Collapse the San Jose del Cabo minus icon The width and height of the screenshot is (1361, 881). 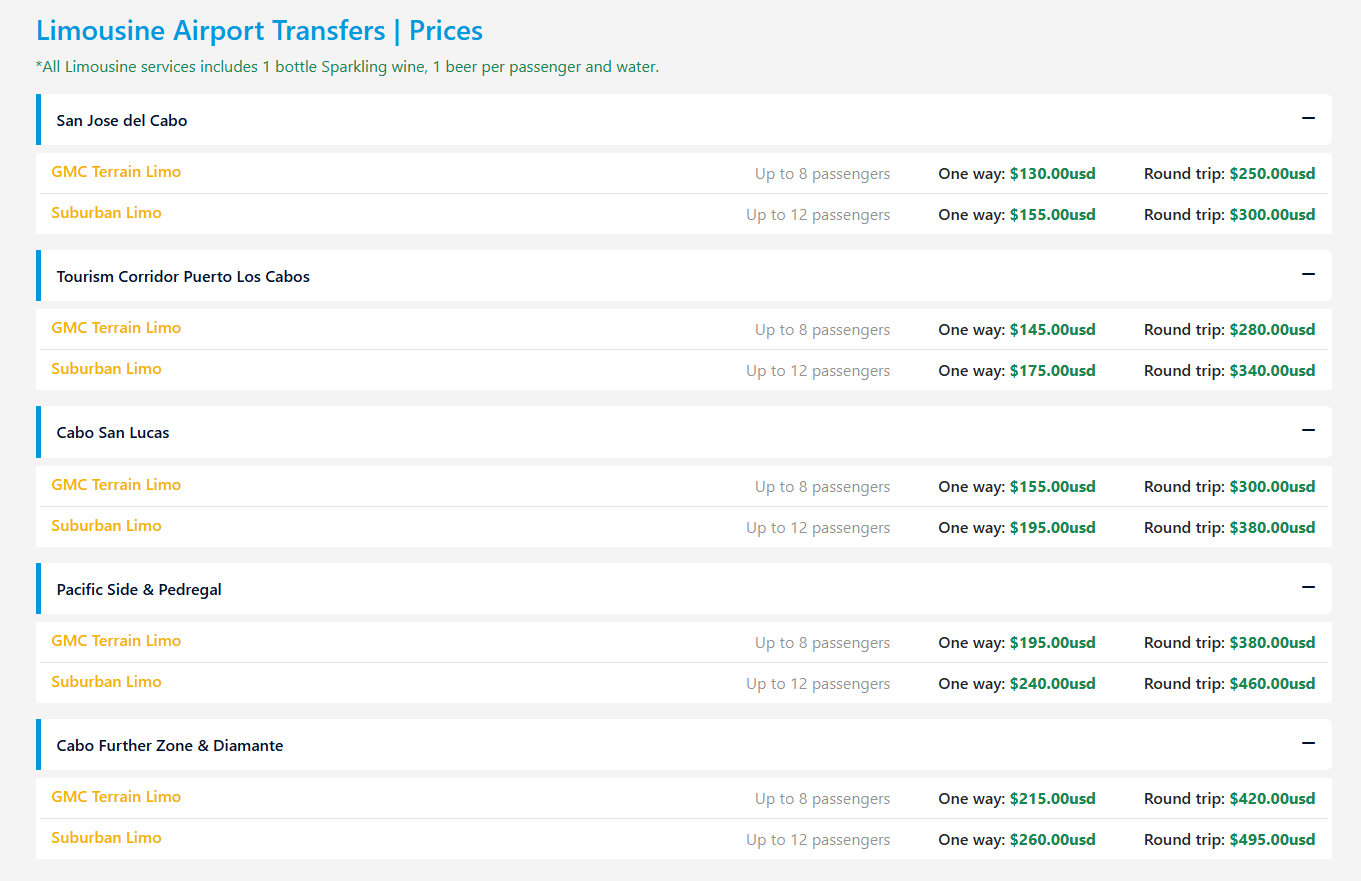coord(1308,119)
